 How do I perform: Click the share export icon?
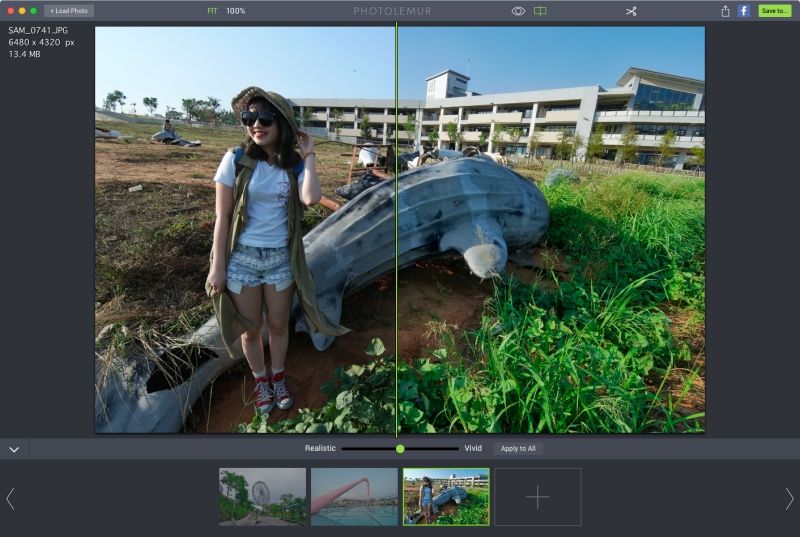[x=725, y=11]
